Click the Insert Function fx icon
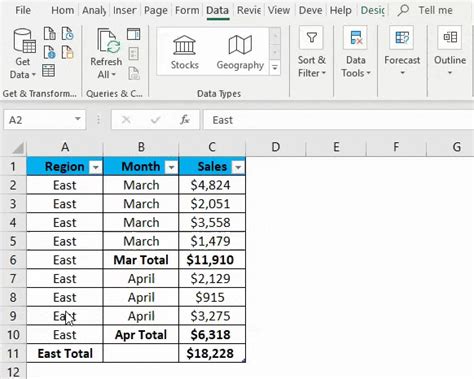Screen dimensions: 474x379 point(185,120)
